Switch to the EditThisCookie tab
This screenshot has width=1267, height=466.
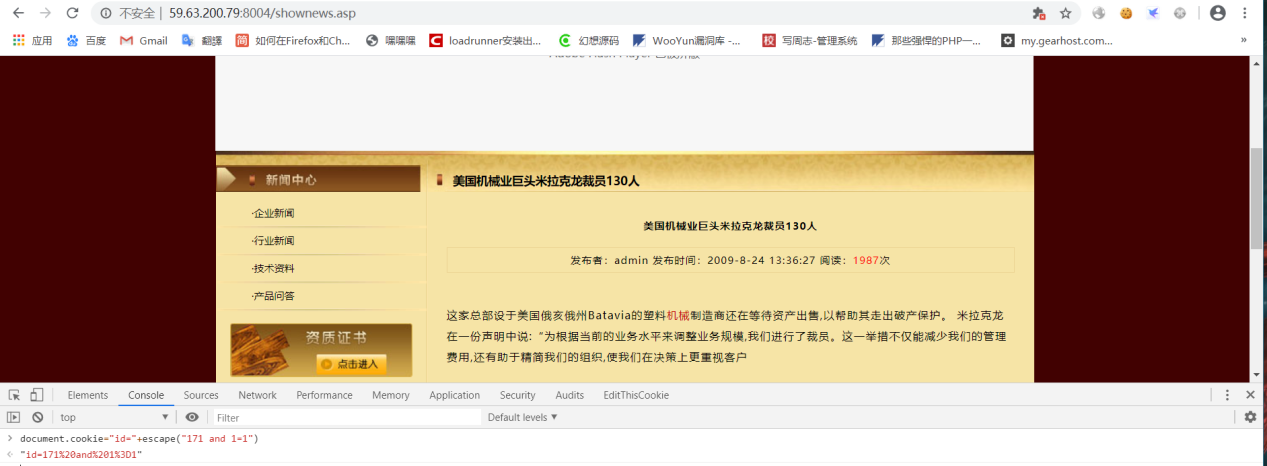click(636, 395)
